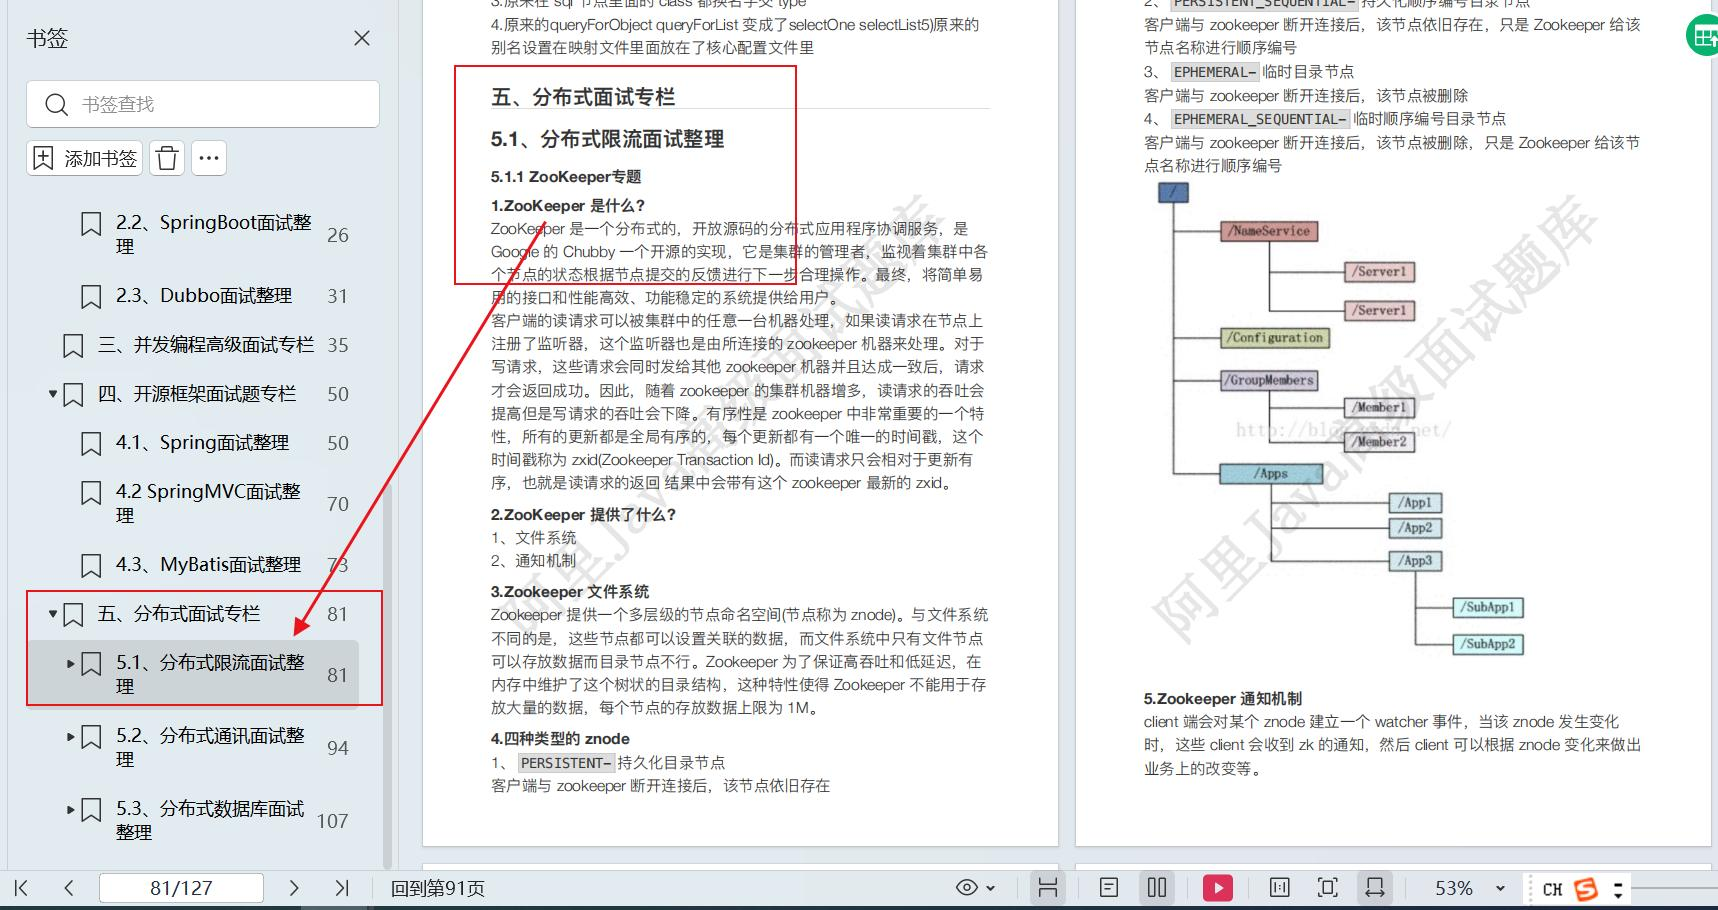The image size is (1718, 910).
Task: Toggle the fit width icon
Action: point(1375,888)
